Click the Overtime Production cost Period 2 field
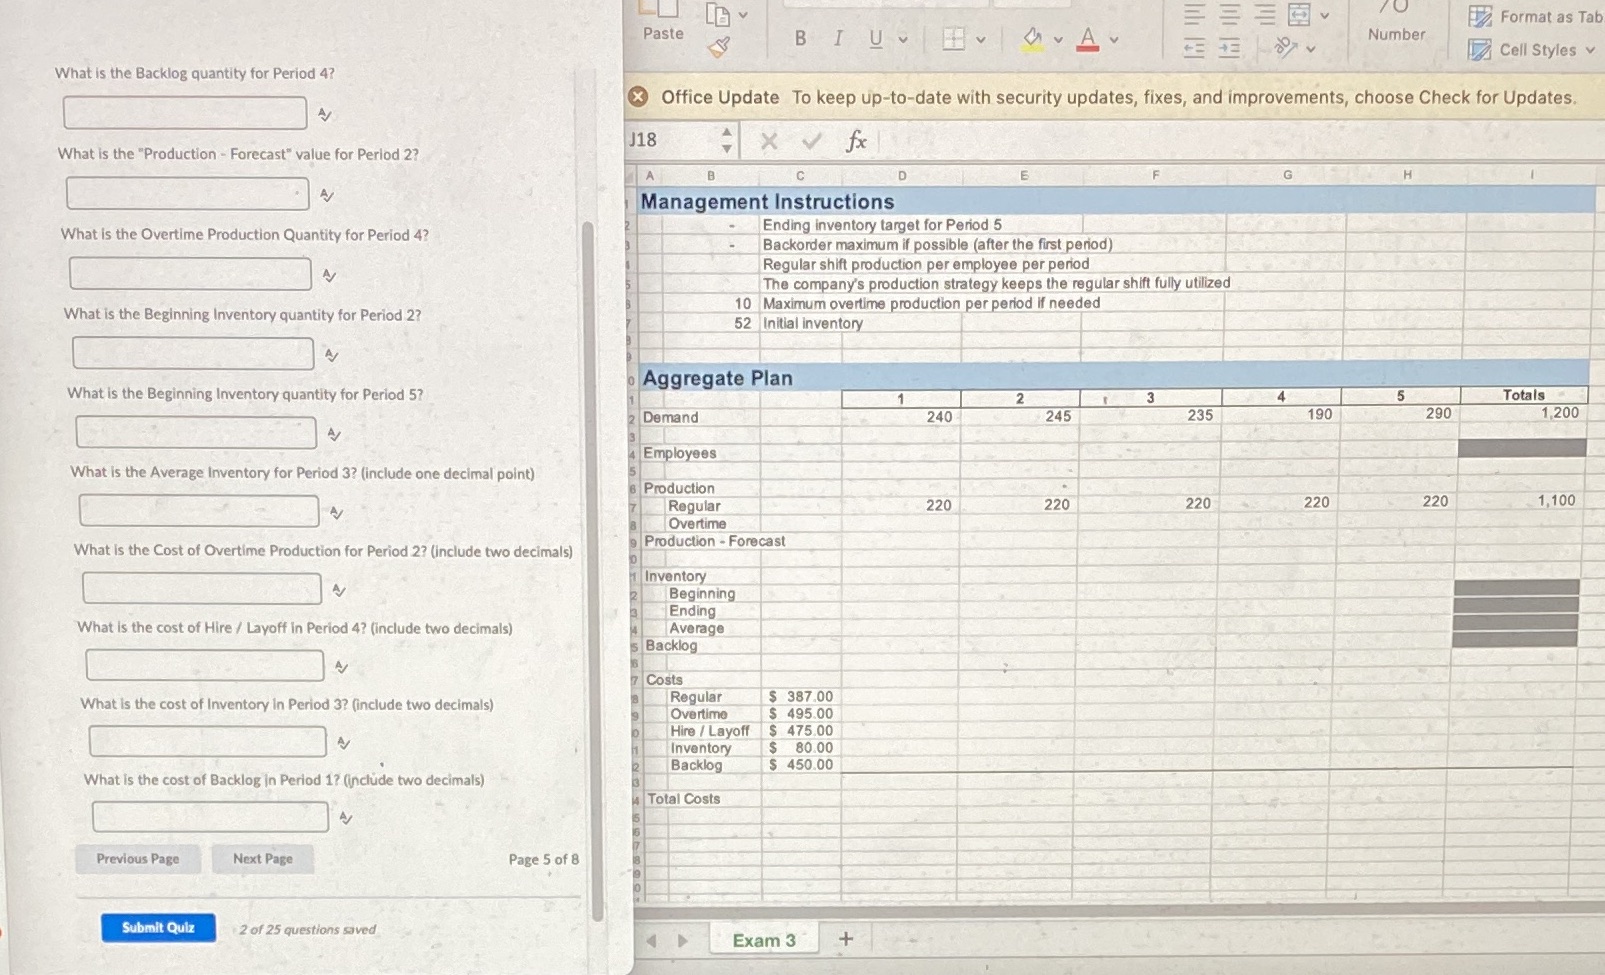 tap(202, 588)
